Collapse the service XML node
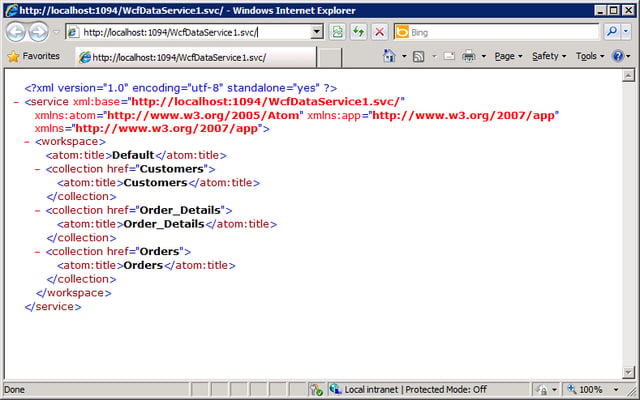 point(16,102)
